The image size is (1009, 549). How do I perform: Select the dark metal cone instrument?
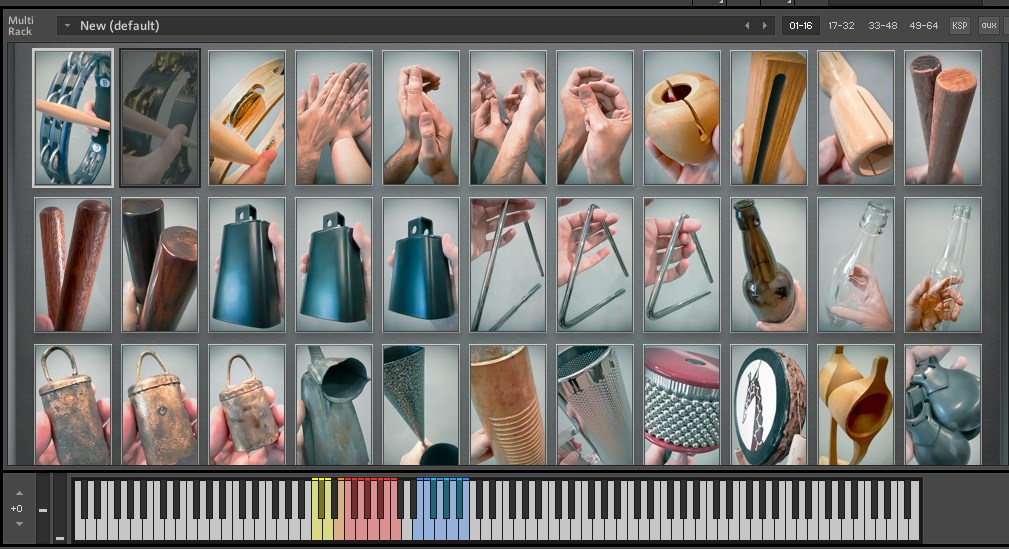tap(421, 405)
